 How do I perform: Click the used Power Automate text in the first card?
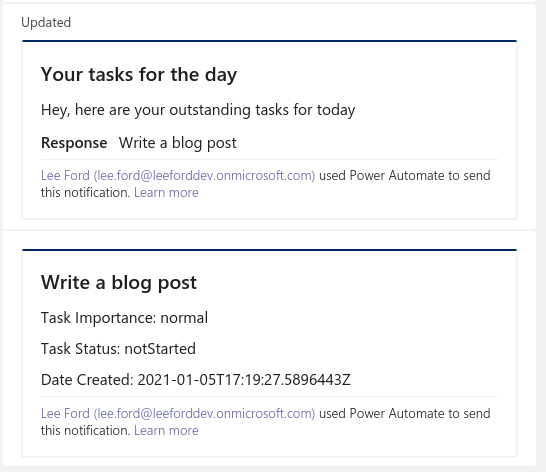[x=405, y=175]
